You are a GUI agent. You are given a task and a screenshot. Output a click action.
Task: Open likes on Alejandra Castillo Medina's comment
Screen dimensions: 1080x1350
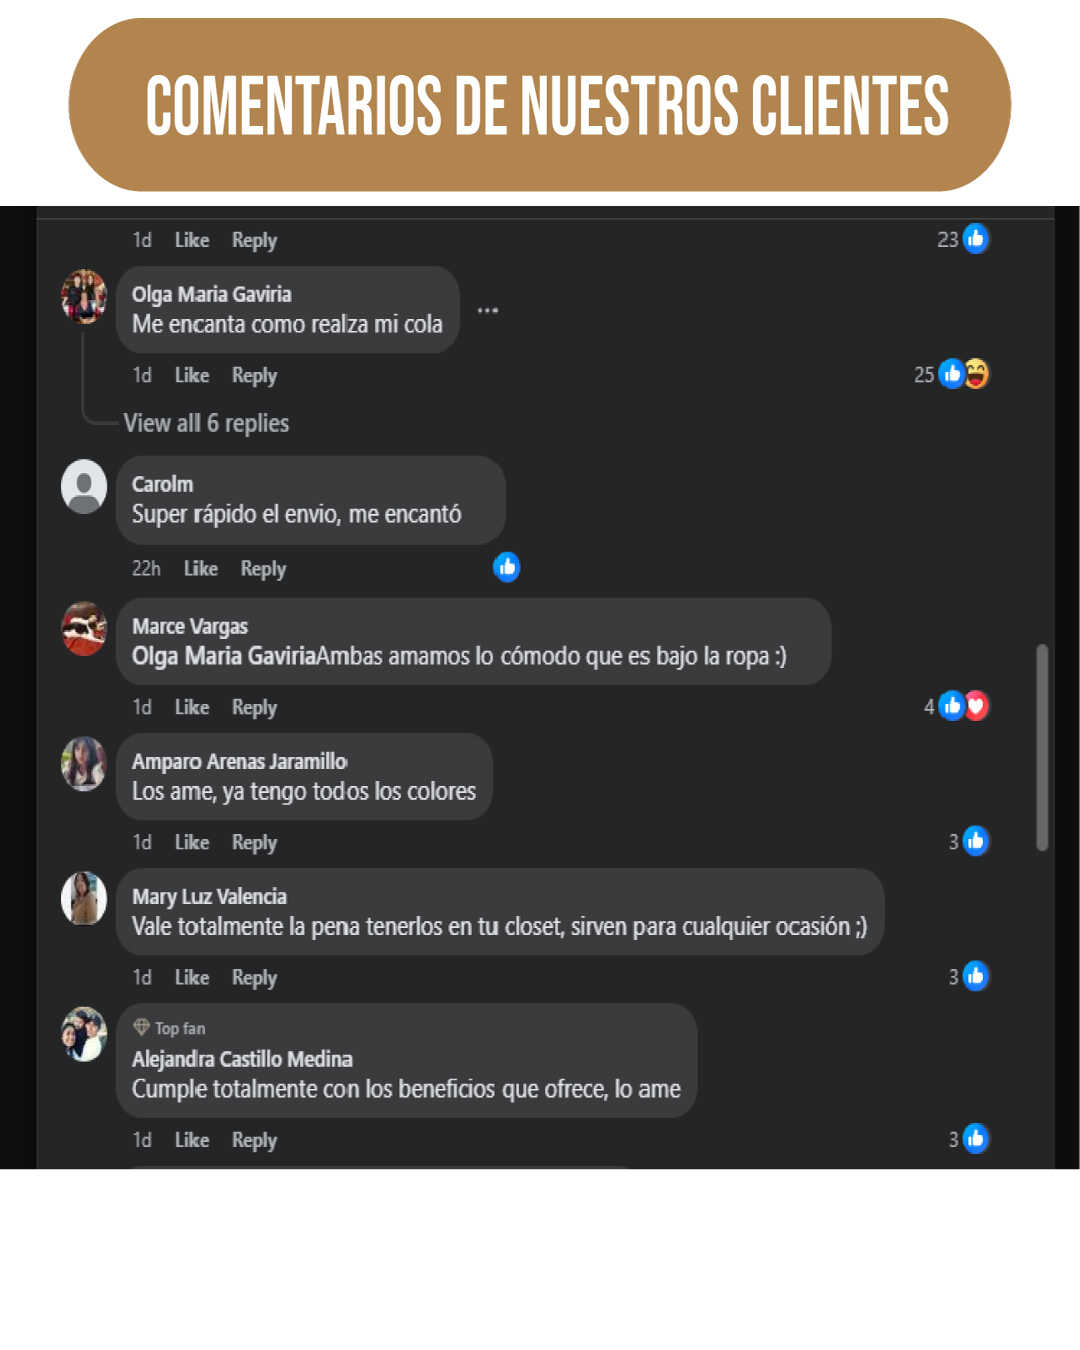pos(975,1138)
